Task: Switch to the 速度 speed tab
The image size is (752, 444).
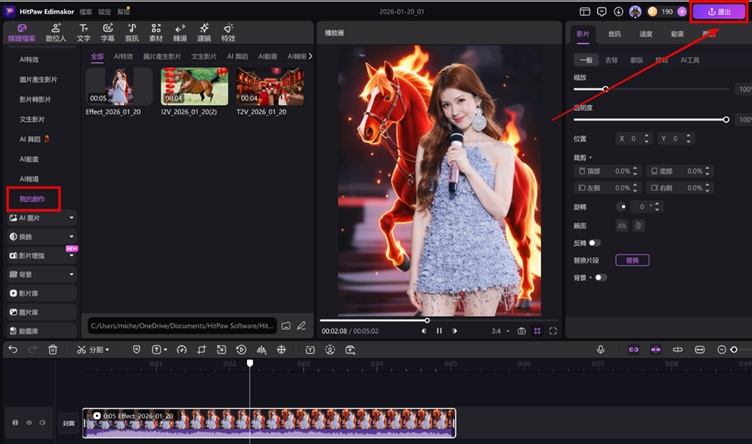Action: tap(644, 33)
